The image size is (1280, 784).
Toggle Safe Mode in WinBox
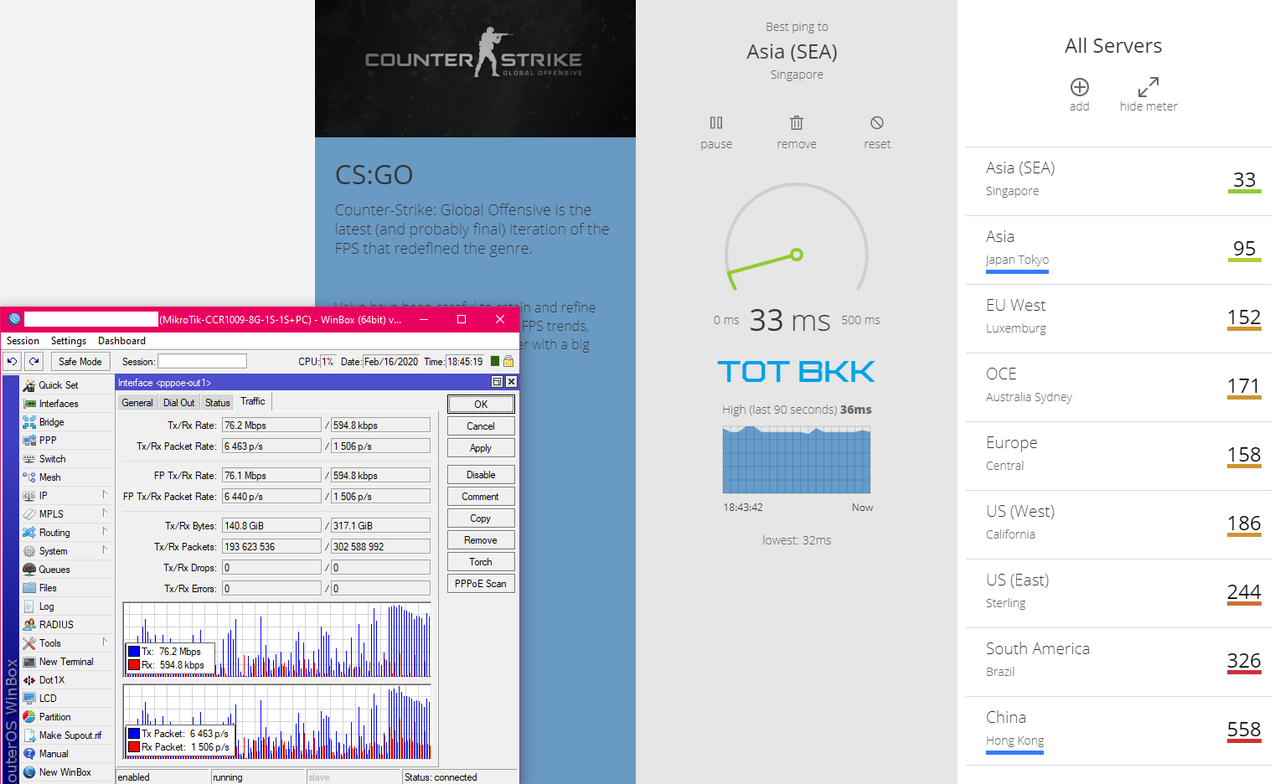click(80, 361)
